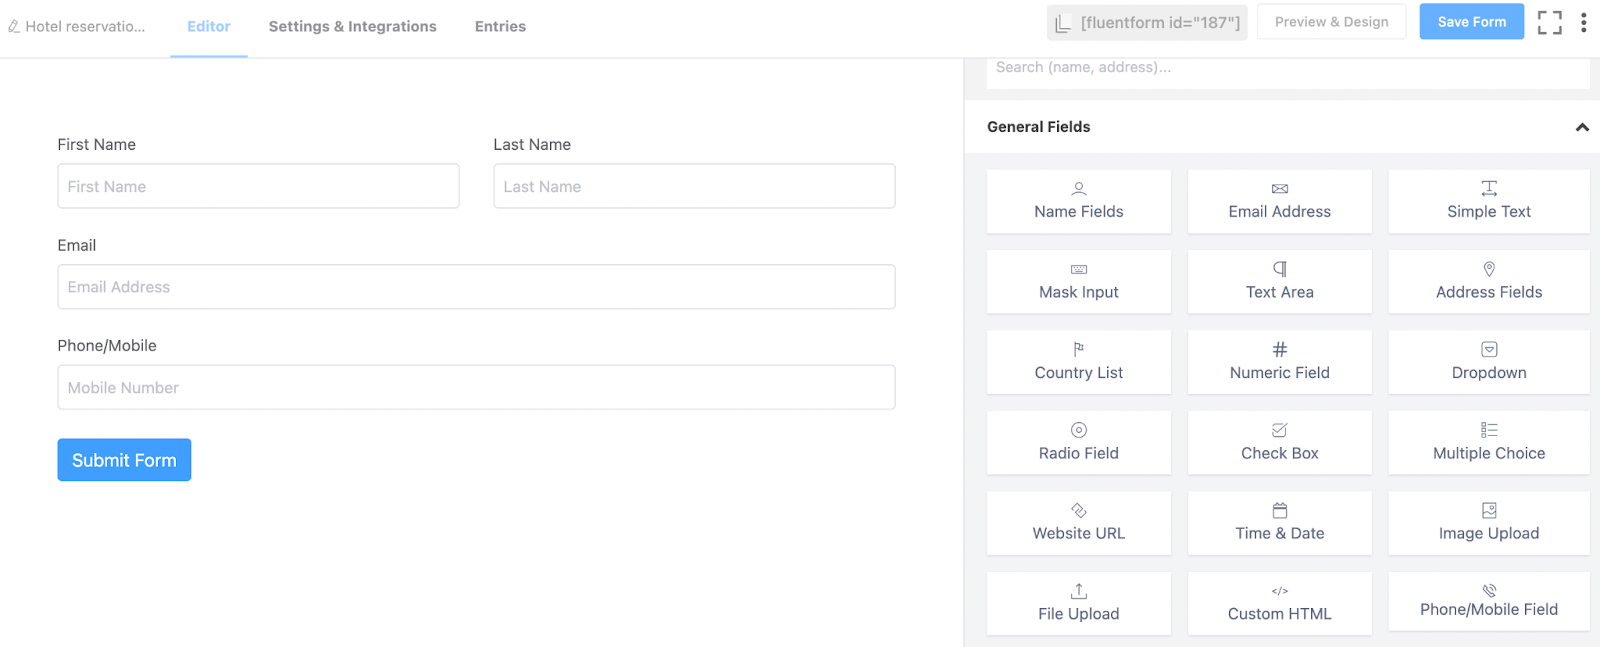
Task: Collapse the General Fields section
Action: [x=1582, y=127]
